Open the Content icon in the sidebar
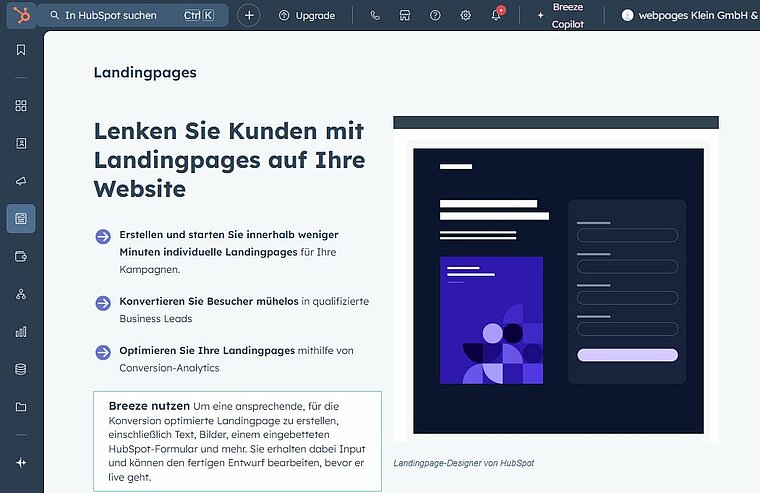760x493 pixels. (21, 219)
